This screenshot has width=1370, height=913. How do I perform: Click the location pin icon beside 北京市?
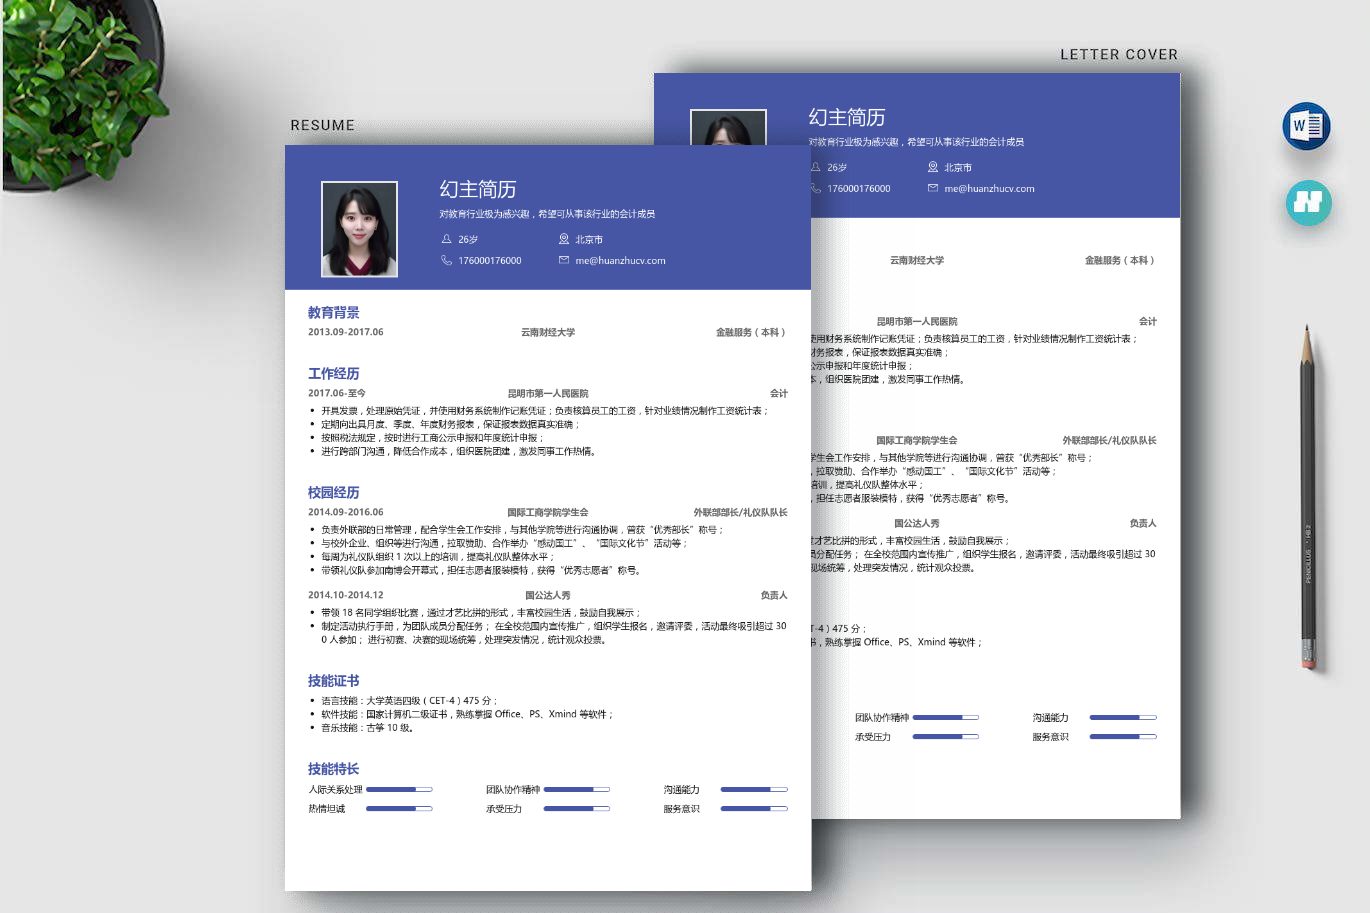(564, 239)
